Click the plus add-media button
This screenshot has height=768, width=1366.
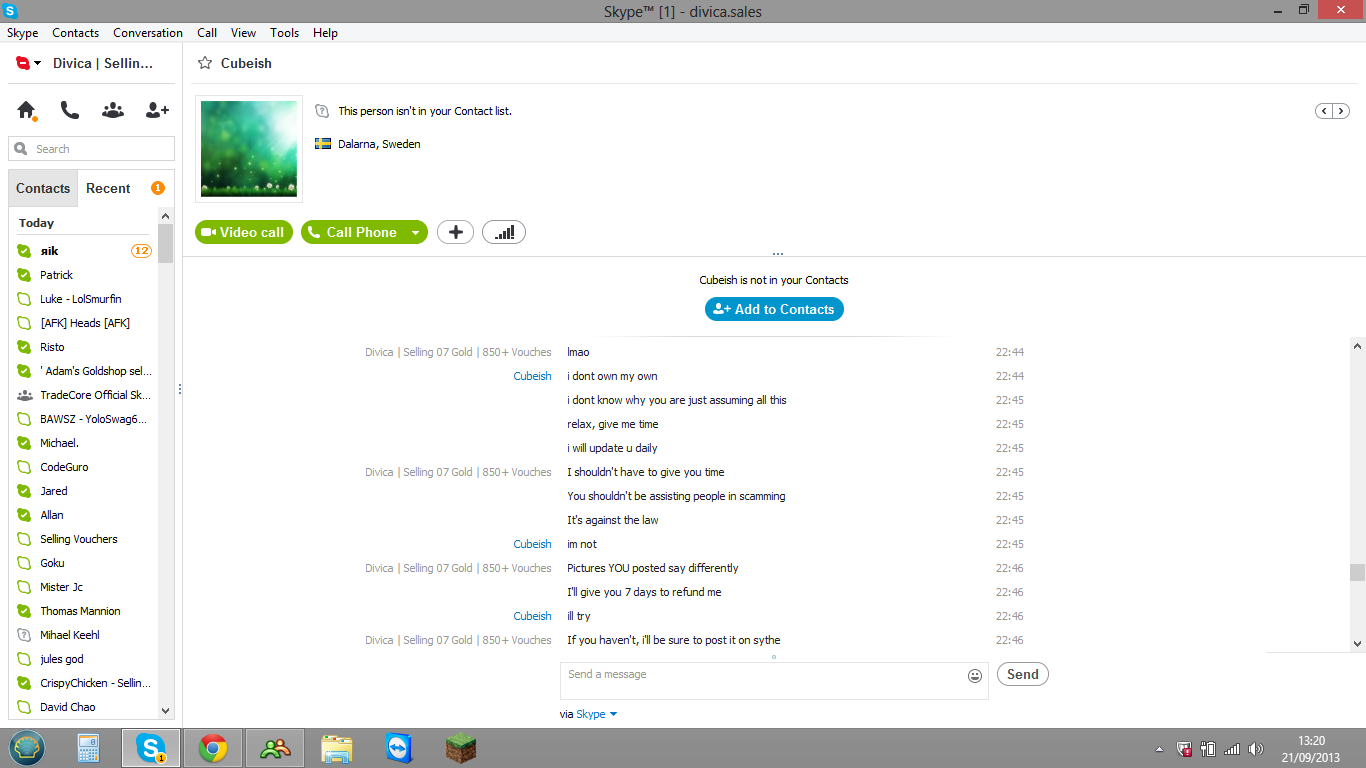tap(456, 232)
